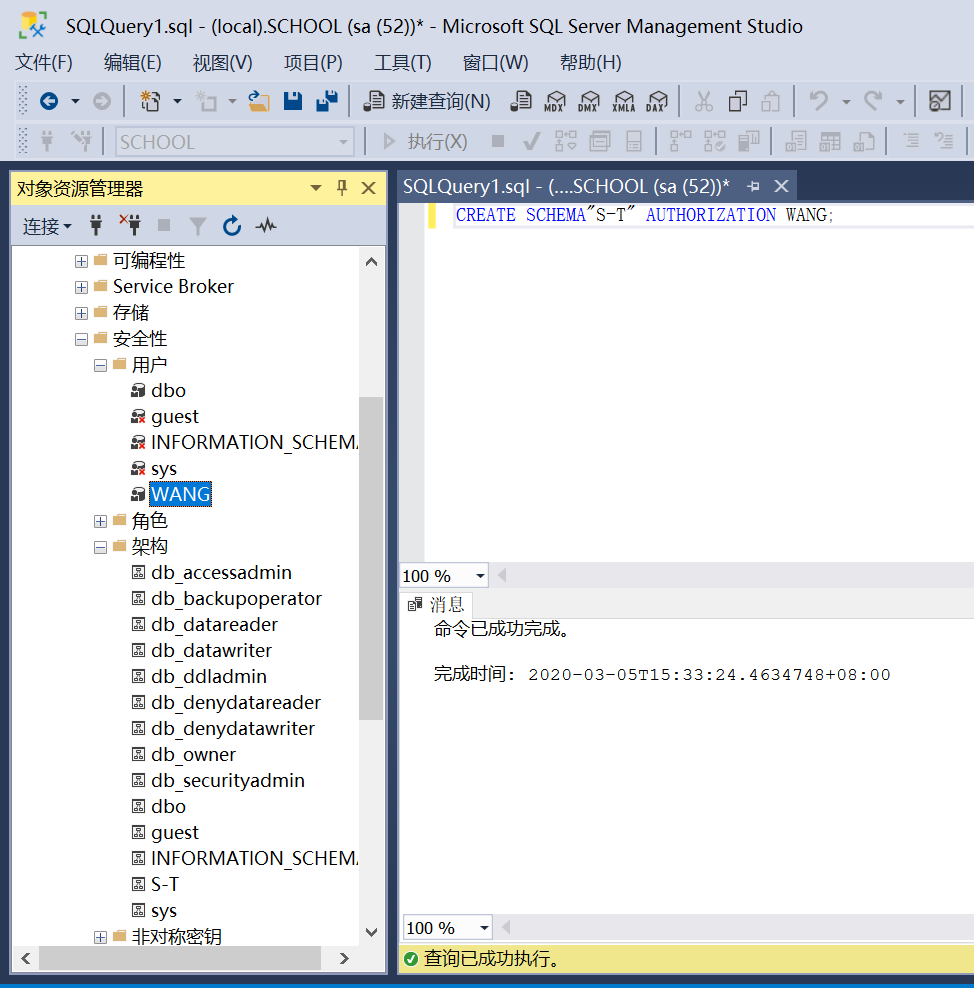Click the DAX query icon

point(656,101)
